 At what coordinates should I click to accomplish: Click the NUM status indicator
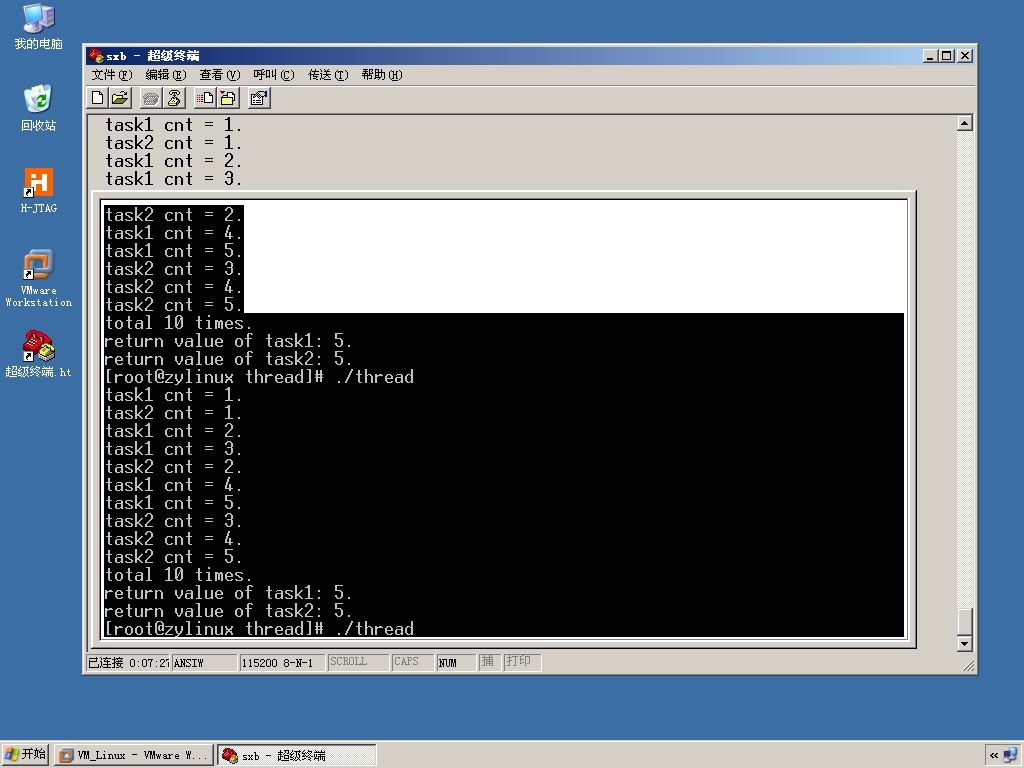pos(456,662)
